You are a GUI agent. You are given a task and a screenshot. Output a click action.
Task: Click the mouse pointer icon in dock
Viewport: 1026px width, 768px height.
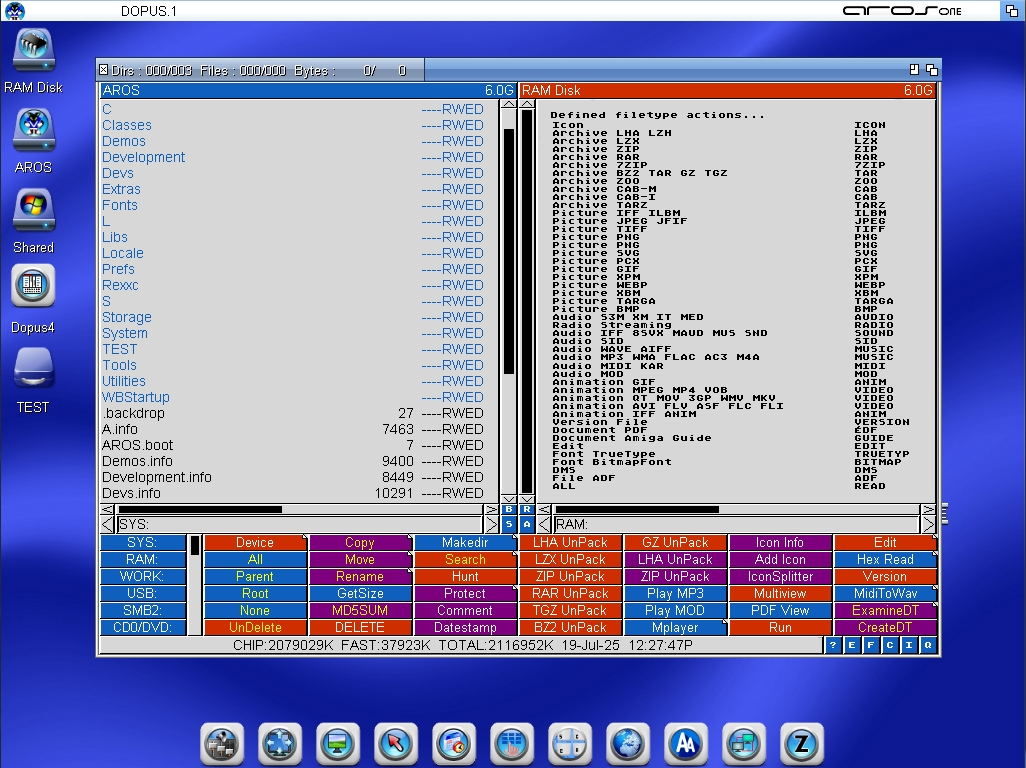point(396,744)
